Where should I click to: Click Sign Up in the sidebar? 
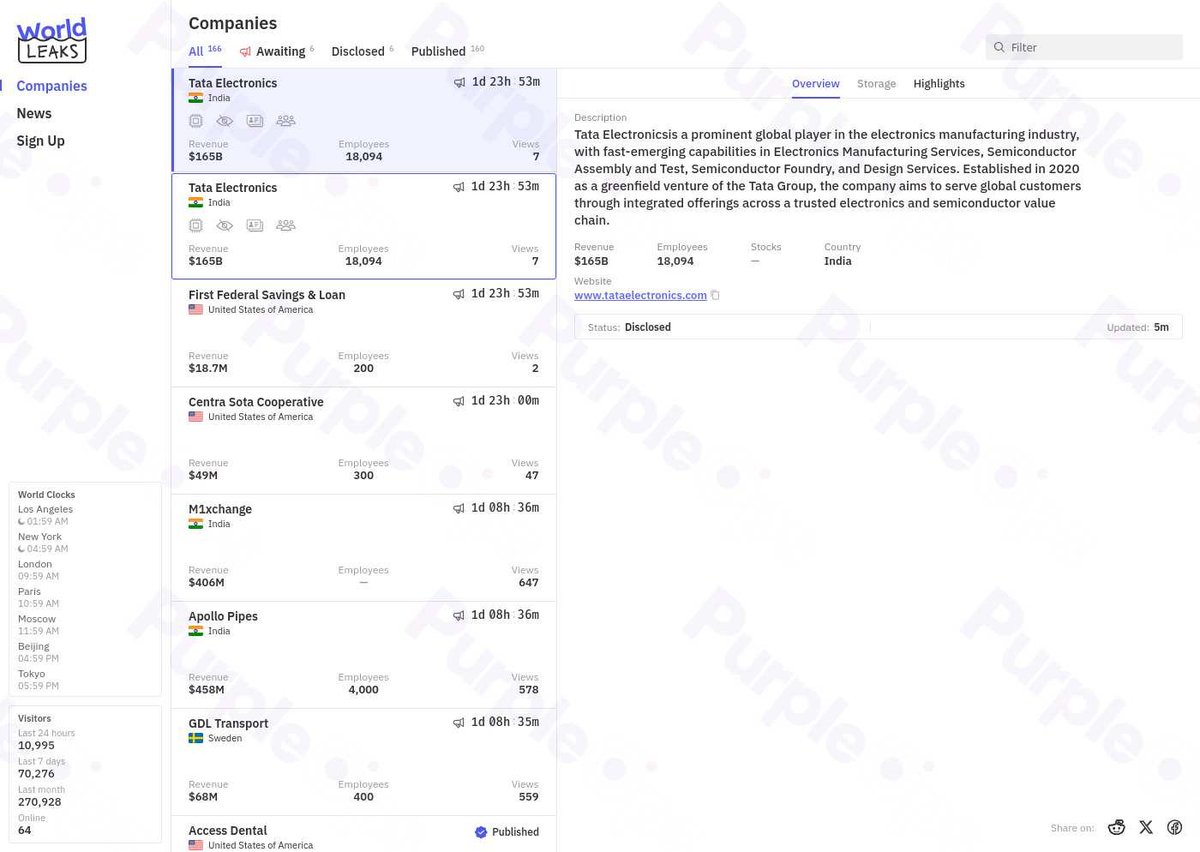tap(41, 141)
